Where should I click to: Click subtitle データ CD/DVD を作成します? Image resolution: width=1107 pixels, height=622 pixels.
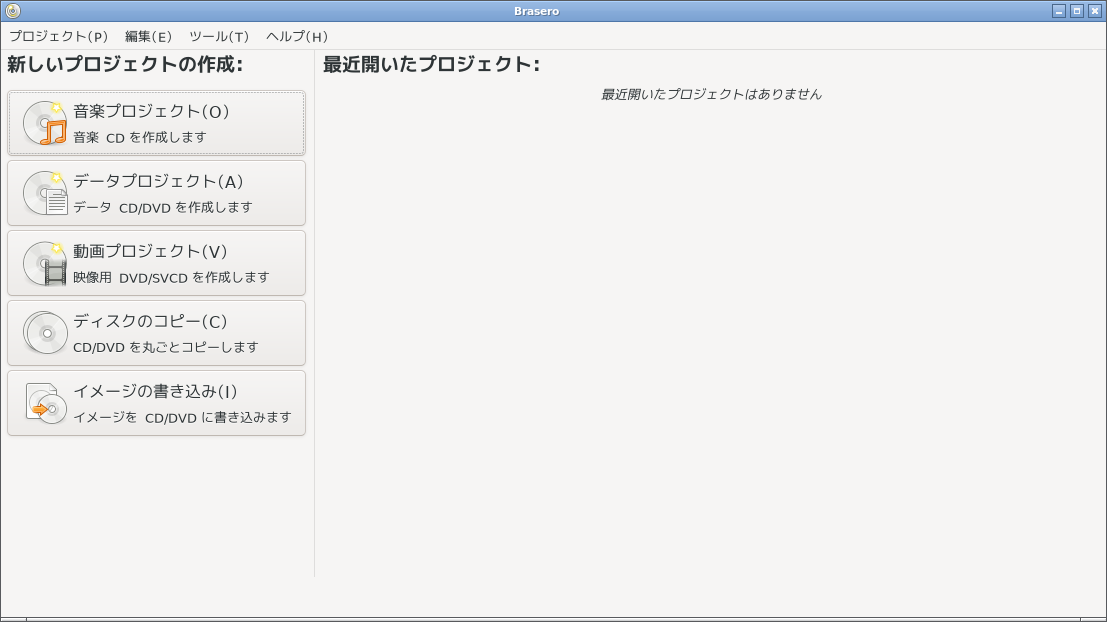163,207
